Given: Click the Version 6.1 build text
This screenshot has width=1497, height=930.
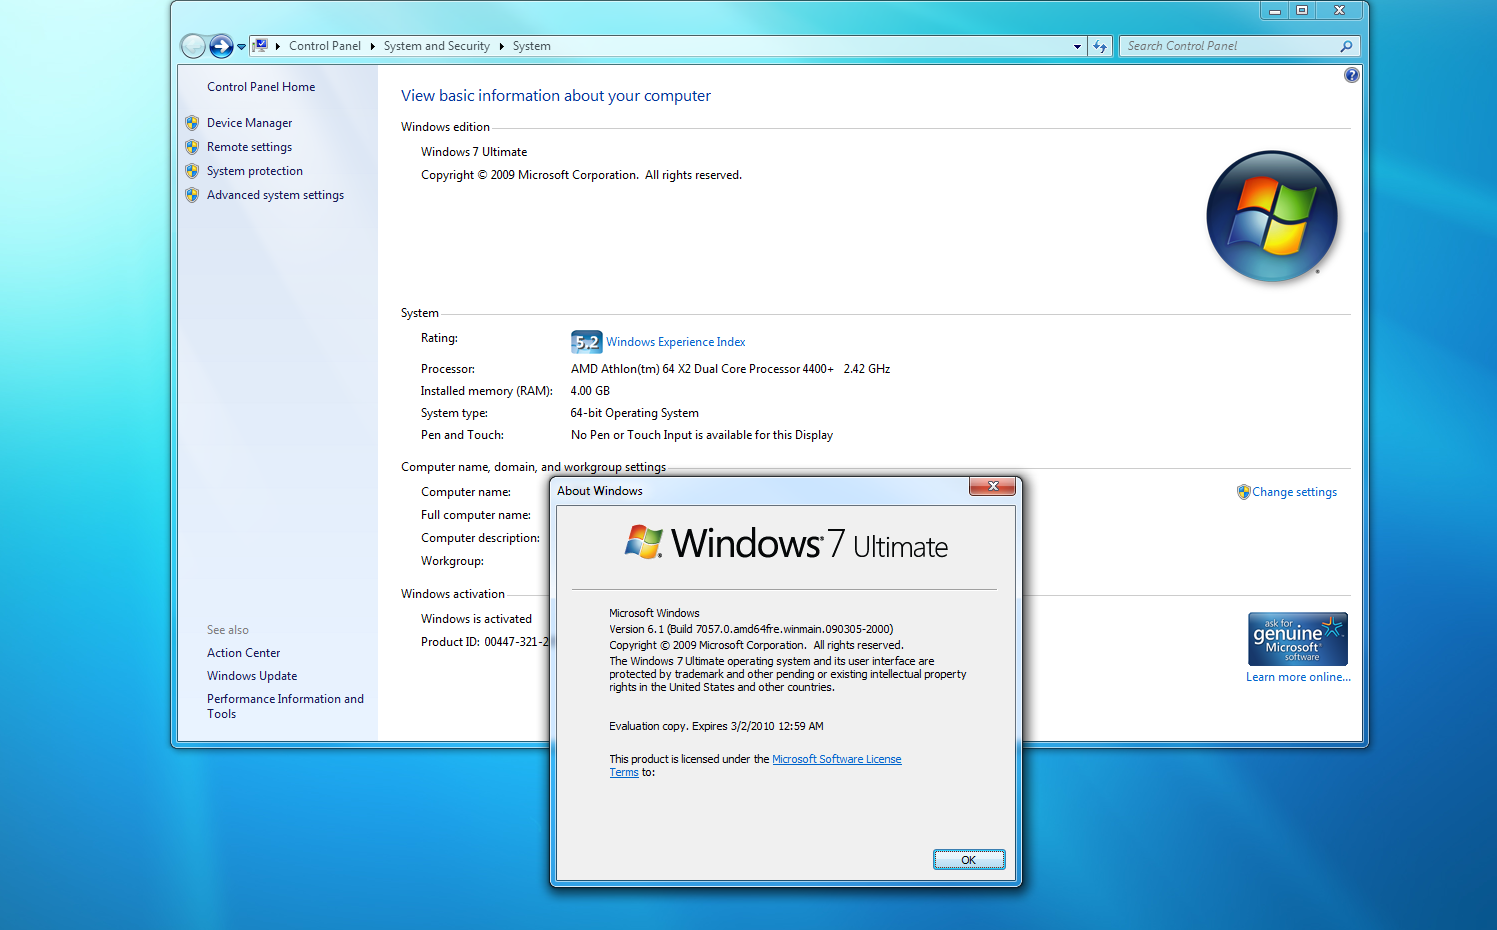Looking at the screenshot, I should point(751,629).
